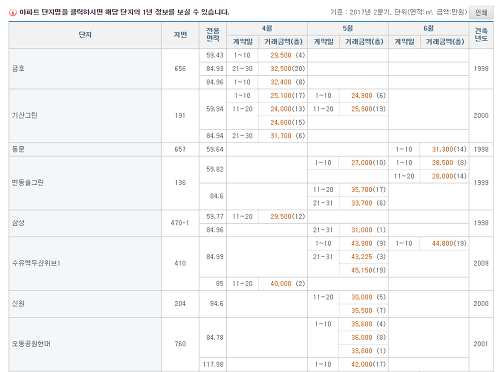Select the price 35,500 (7)

[368, 310]
